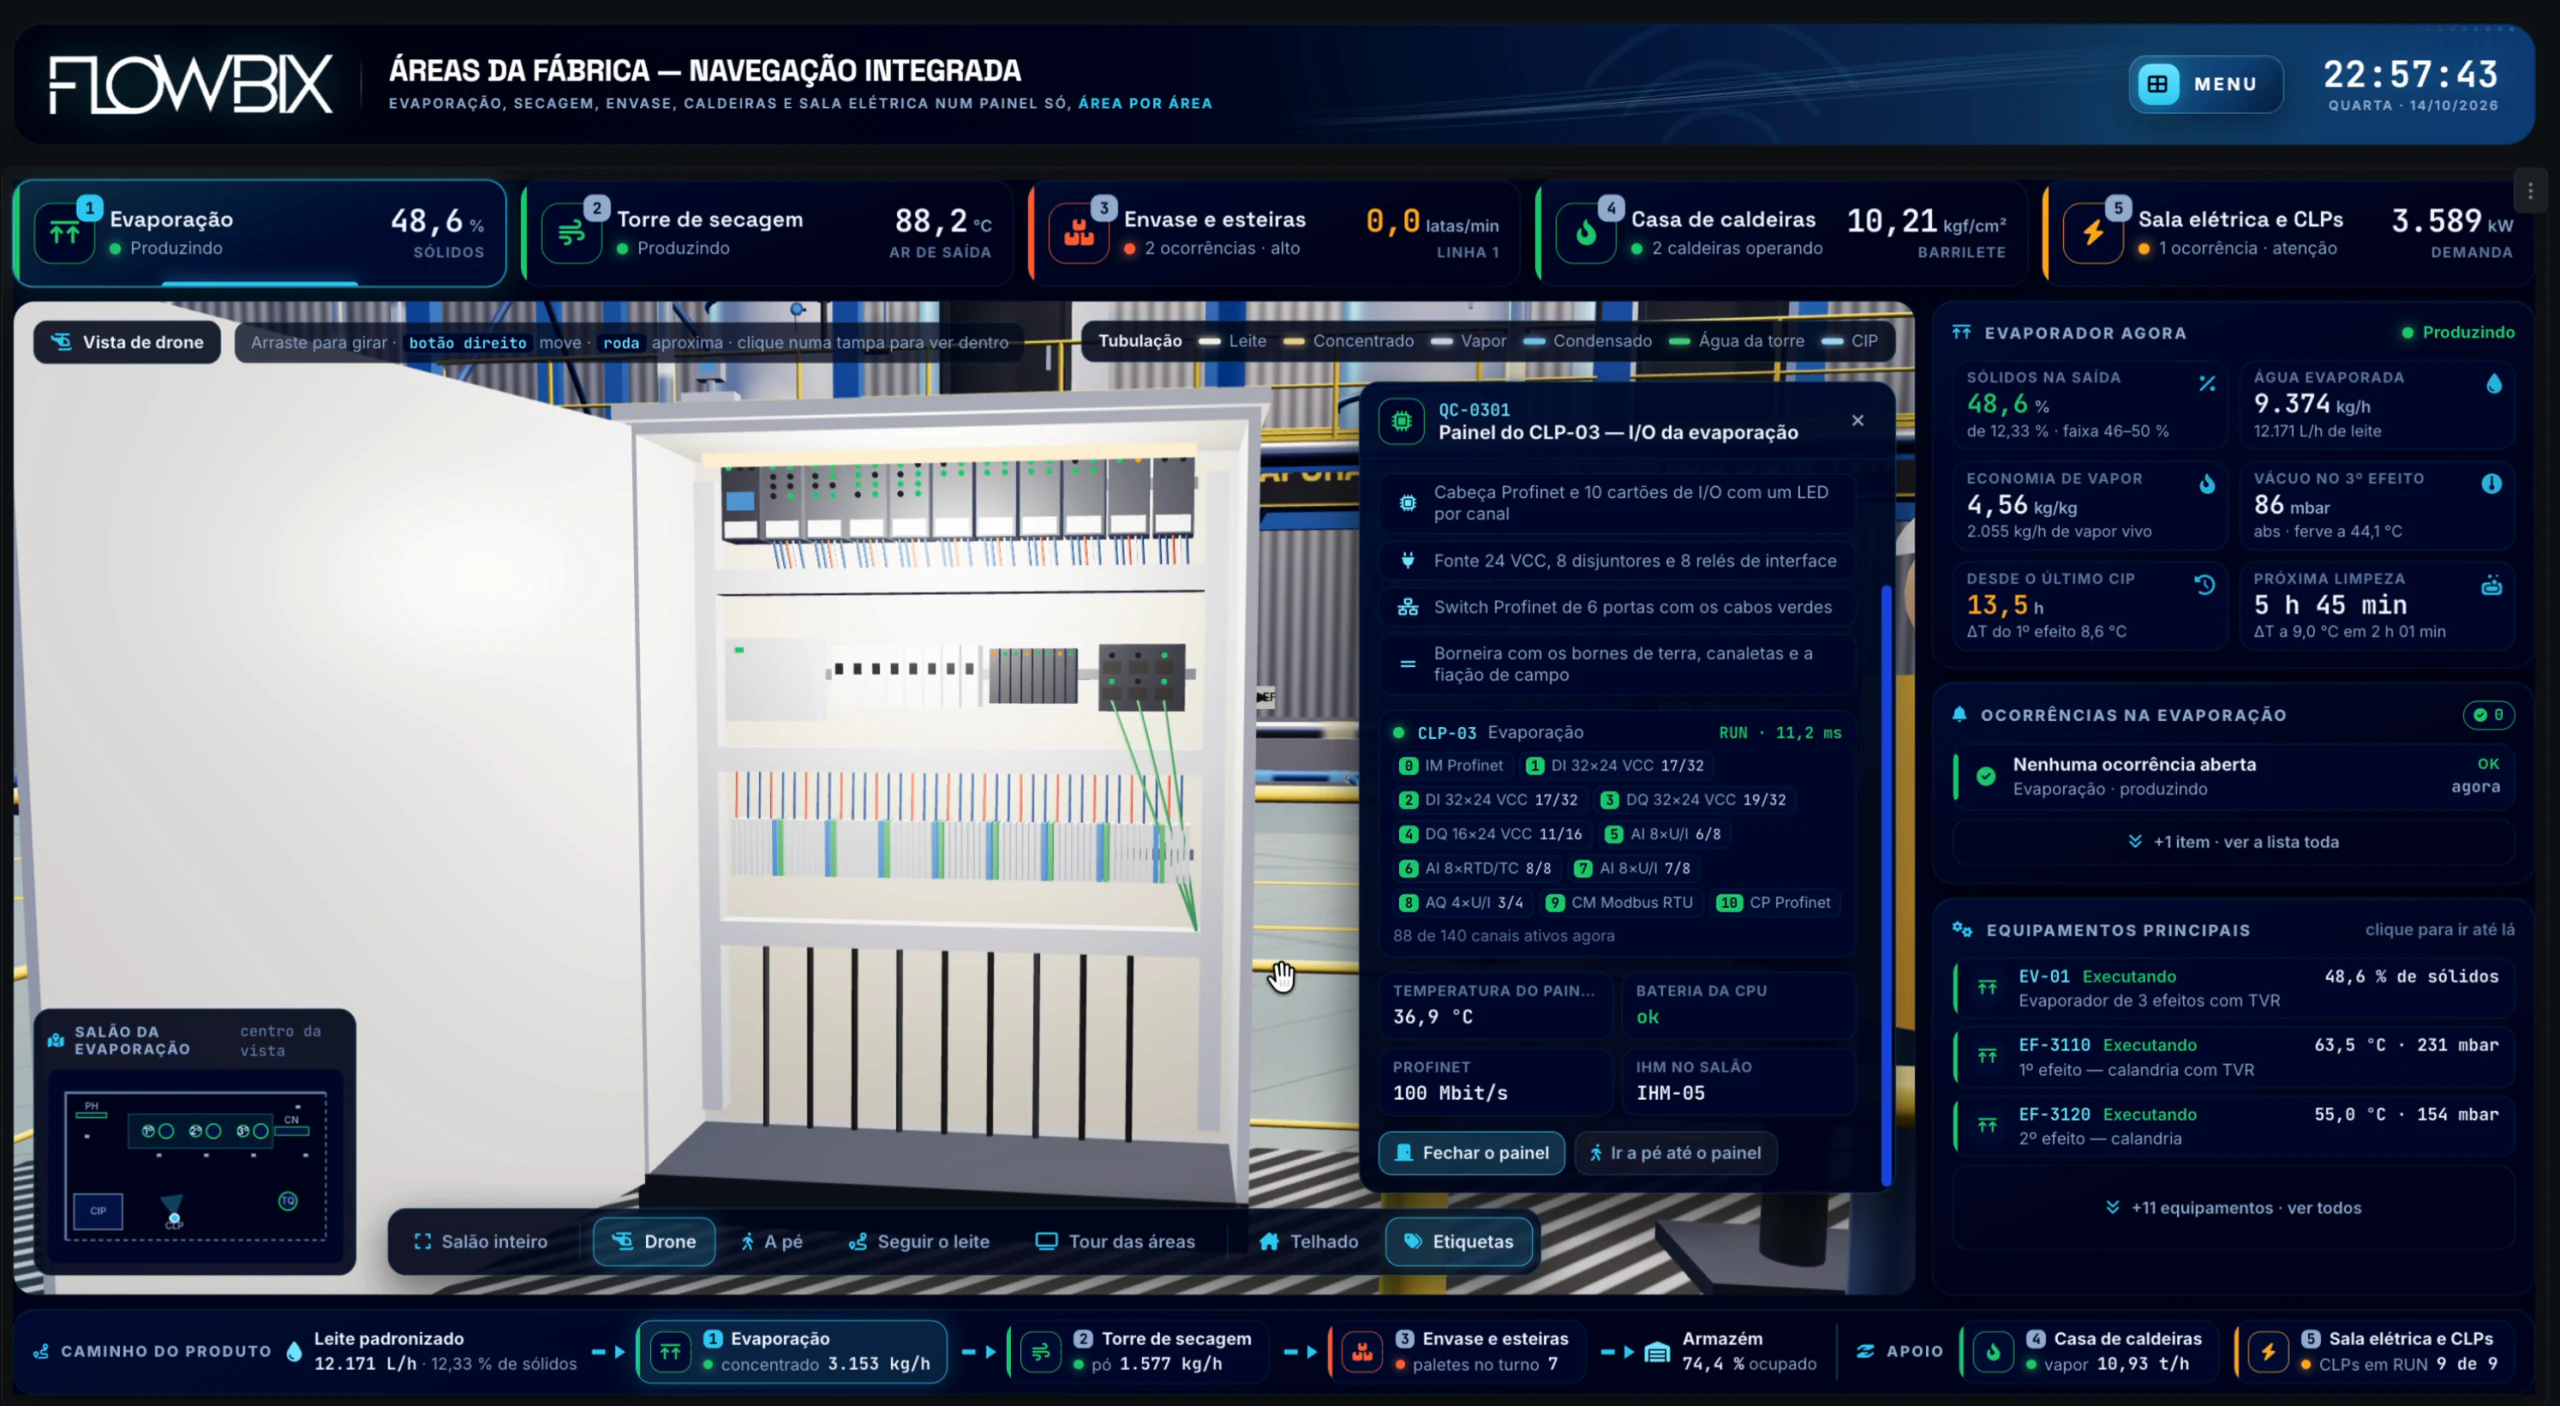This screenshot has width=2560, height=1406.
Task: Click the Borneira terminal icon
Action: pyautogui.click(x=1408, y=664)
